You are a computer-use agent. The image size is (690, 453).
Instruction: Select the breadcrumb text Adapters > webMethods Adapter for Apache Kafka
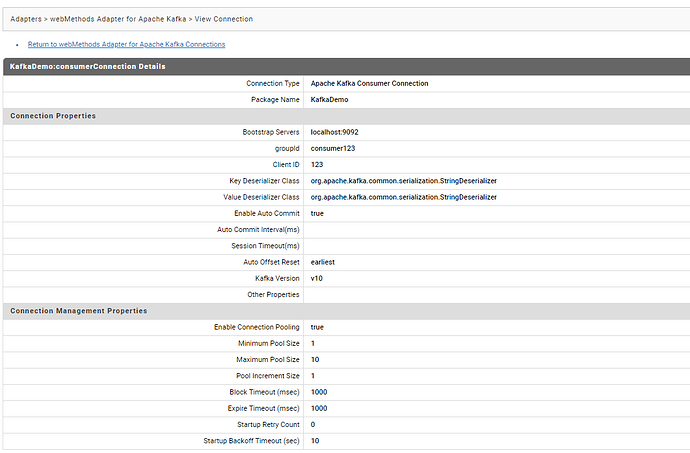click(x=98, y=19)
